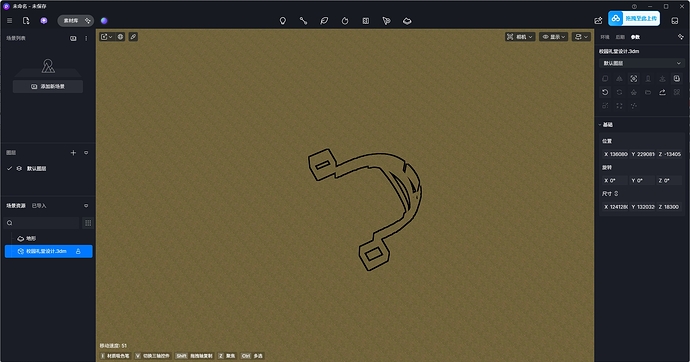Image resolution: width=690 pixels, height=362 pixels.
Task: Click the position Y field
Action: (642, 154)
